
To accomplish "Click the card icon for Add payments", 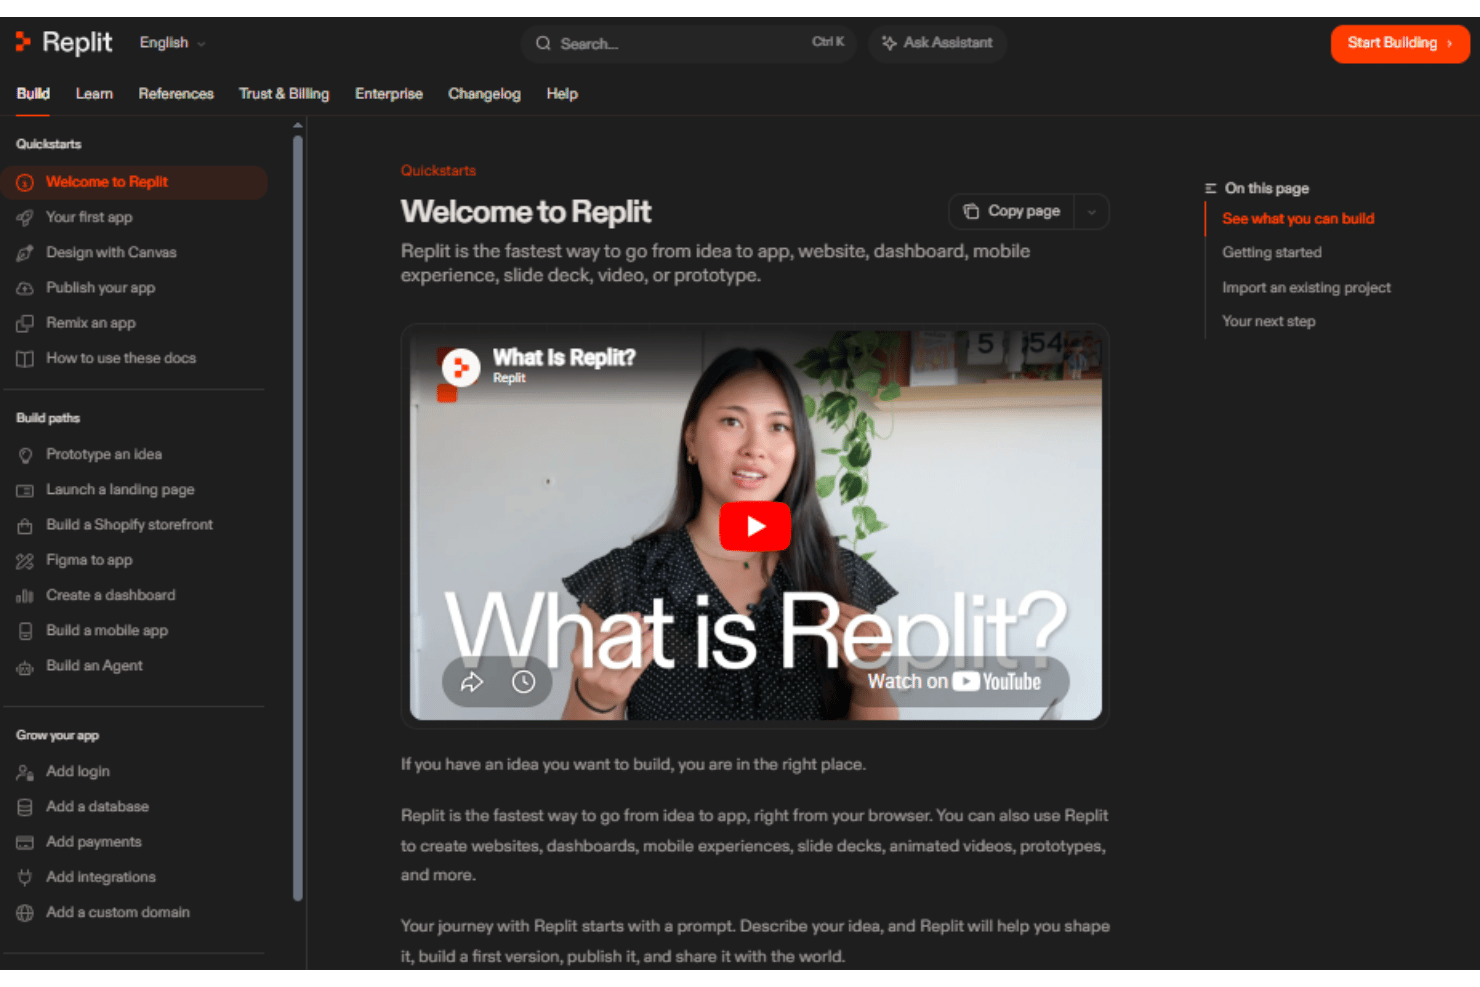I will pos(25,842).
